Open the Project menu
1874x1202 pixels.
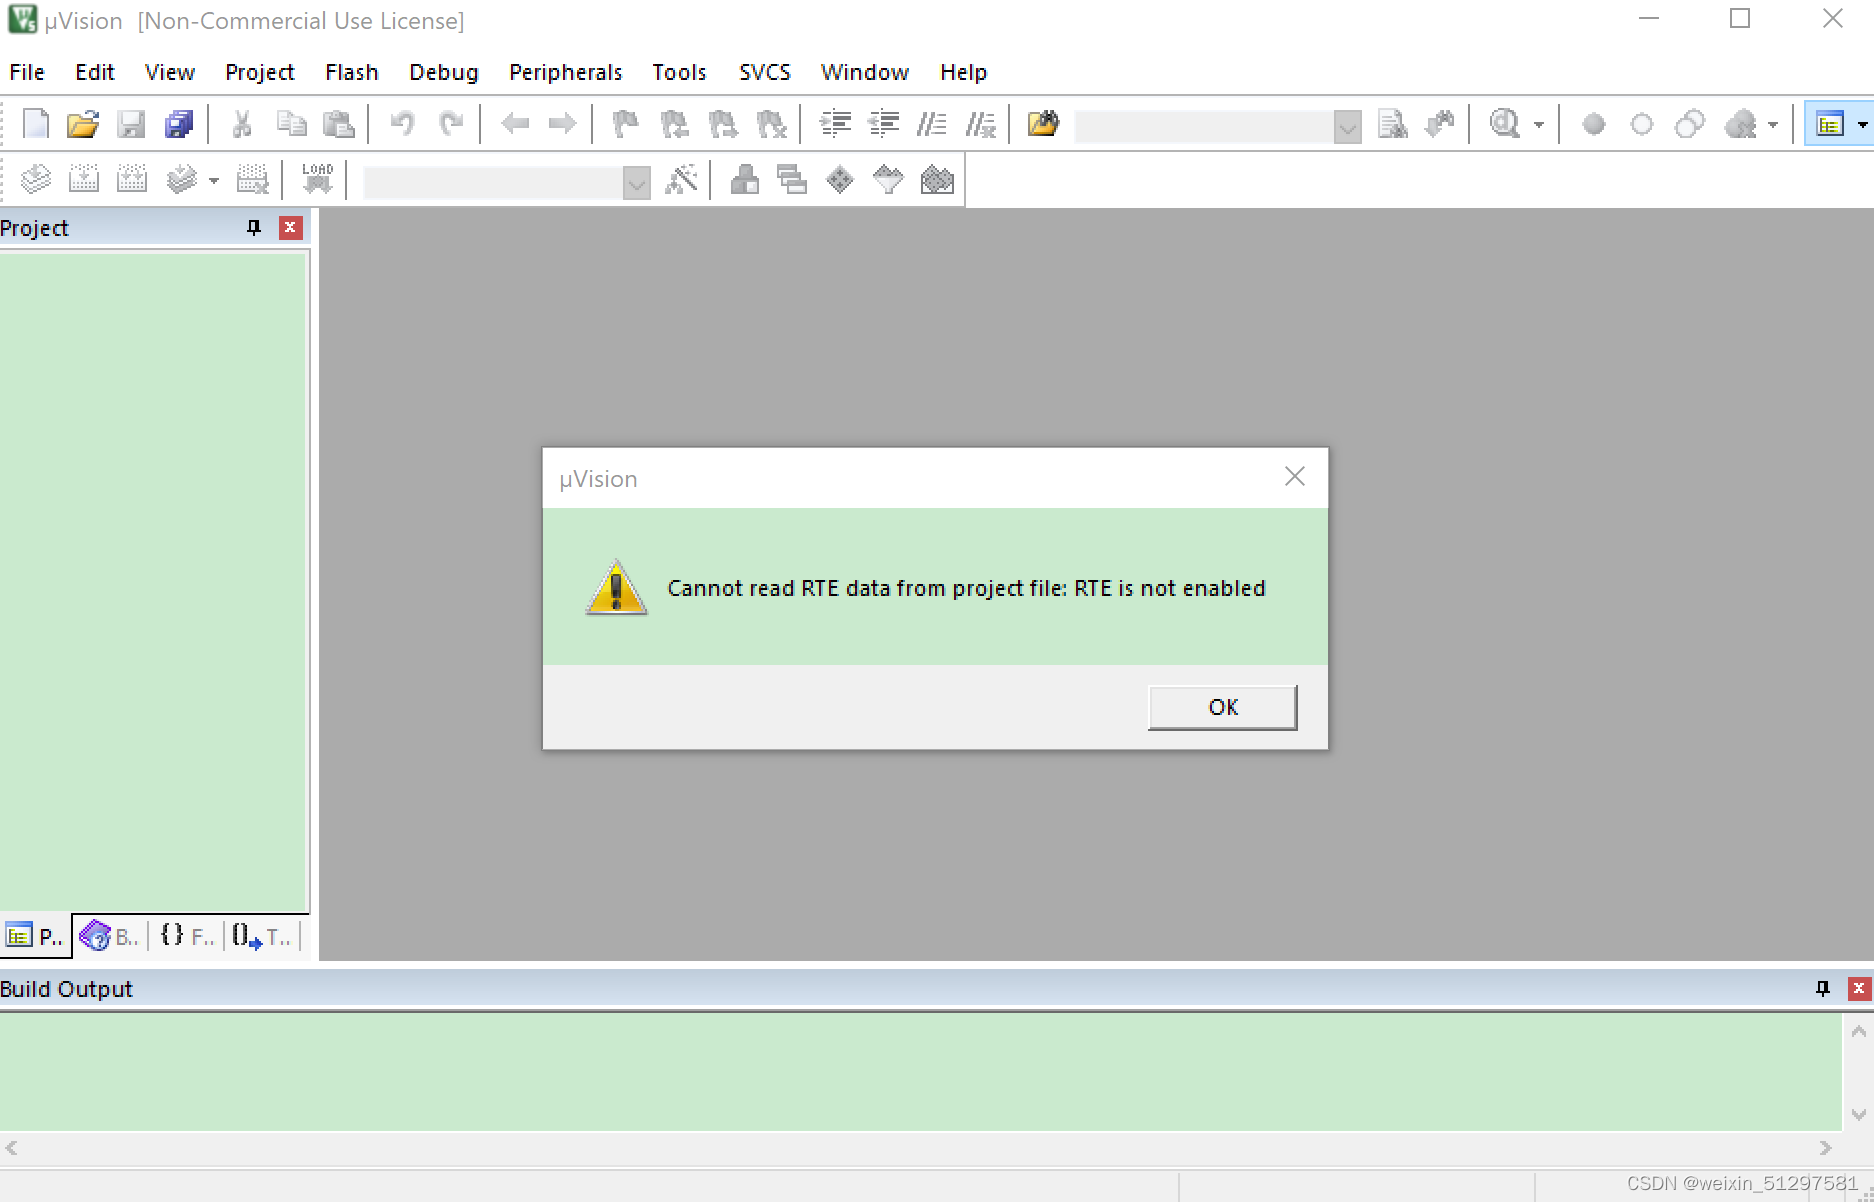click(260, 72)
